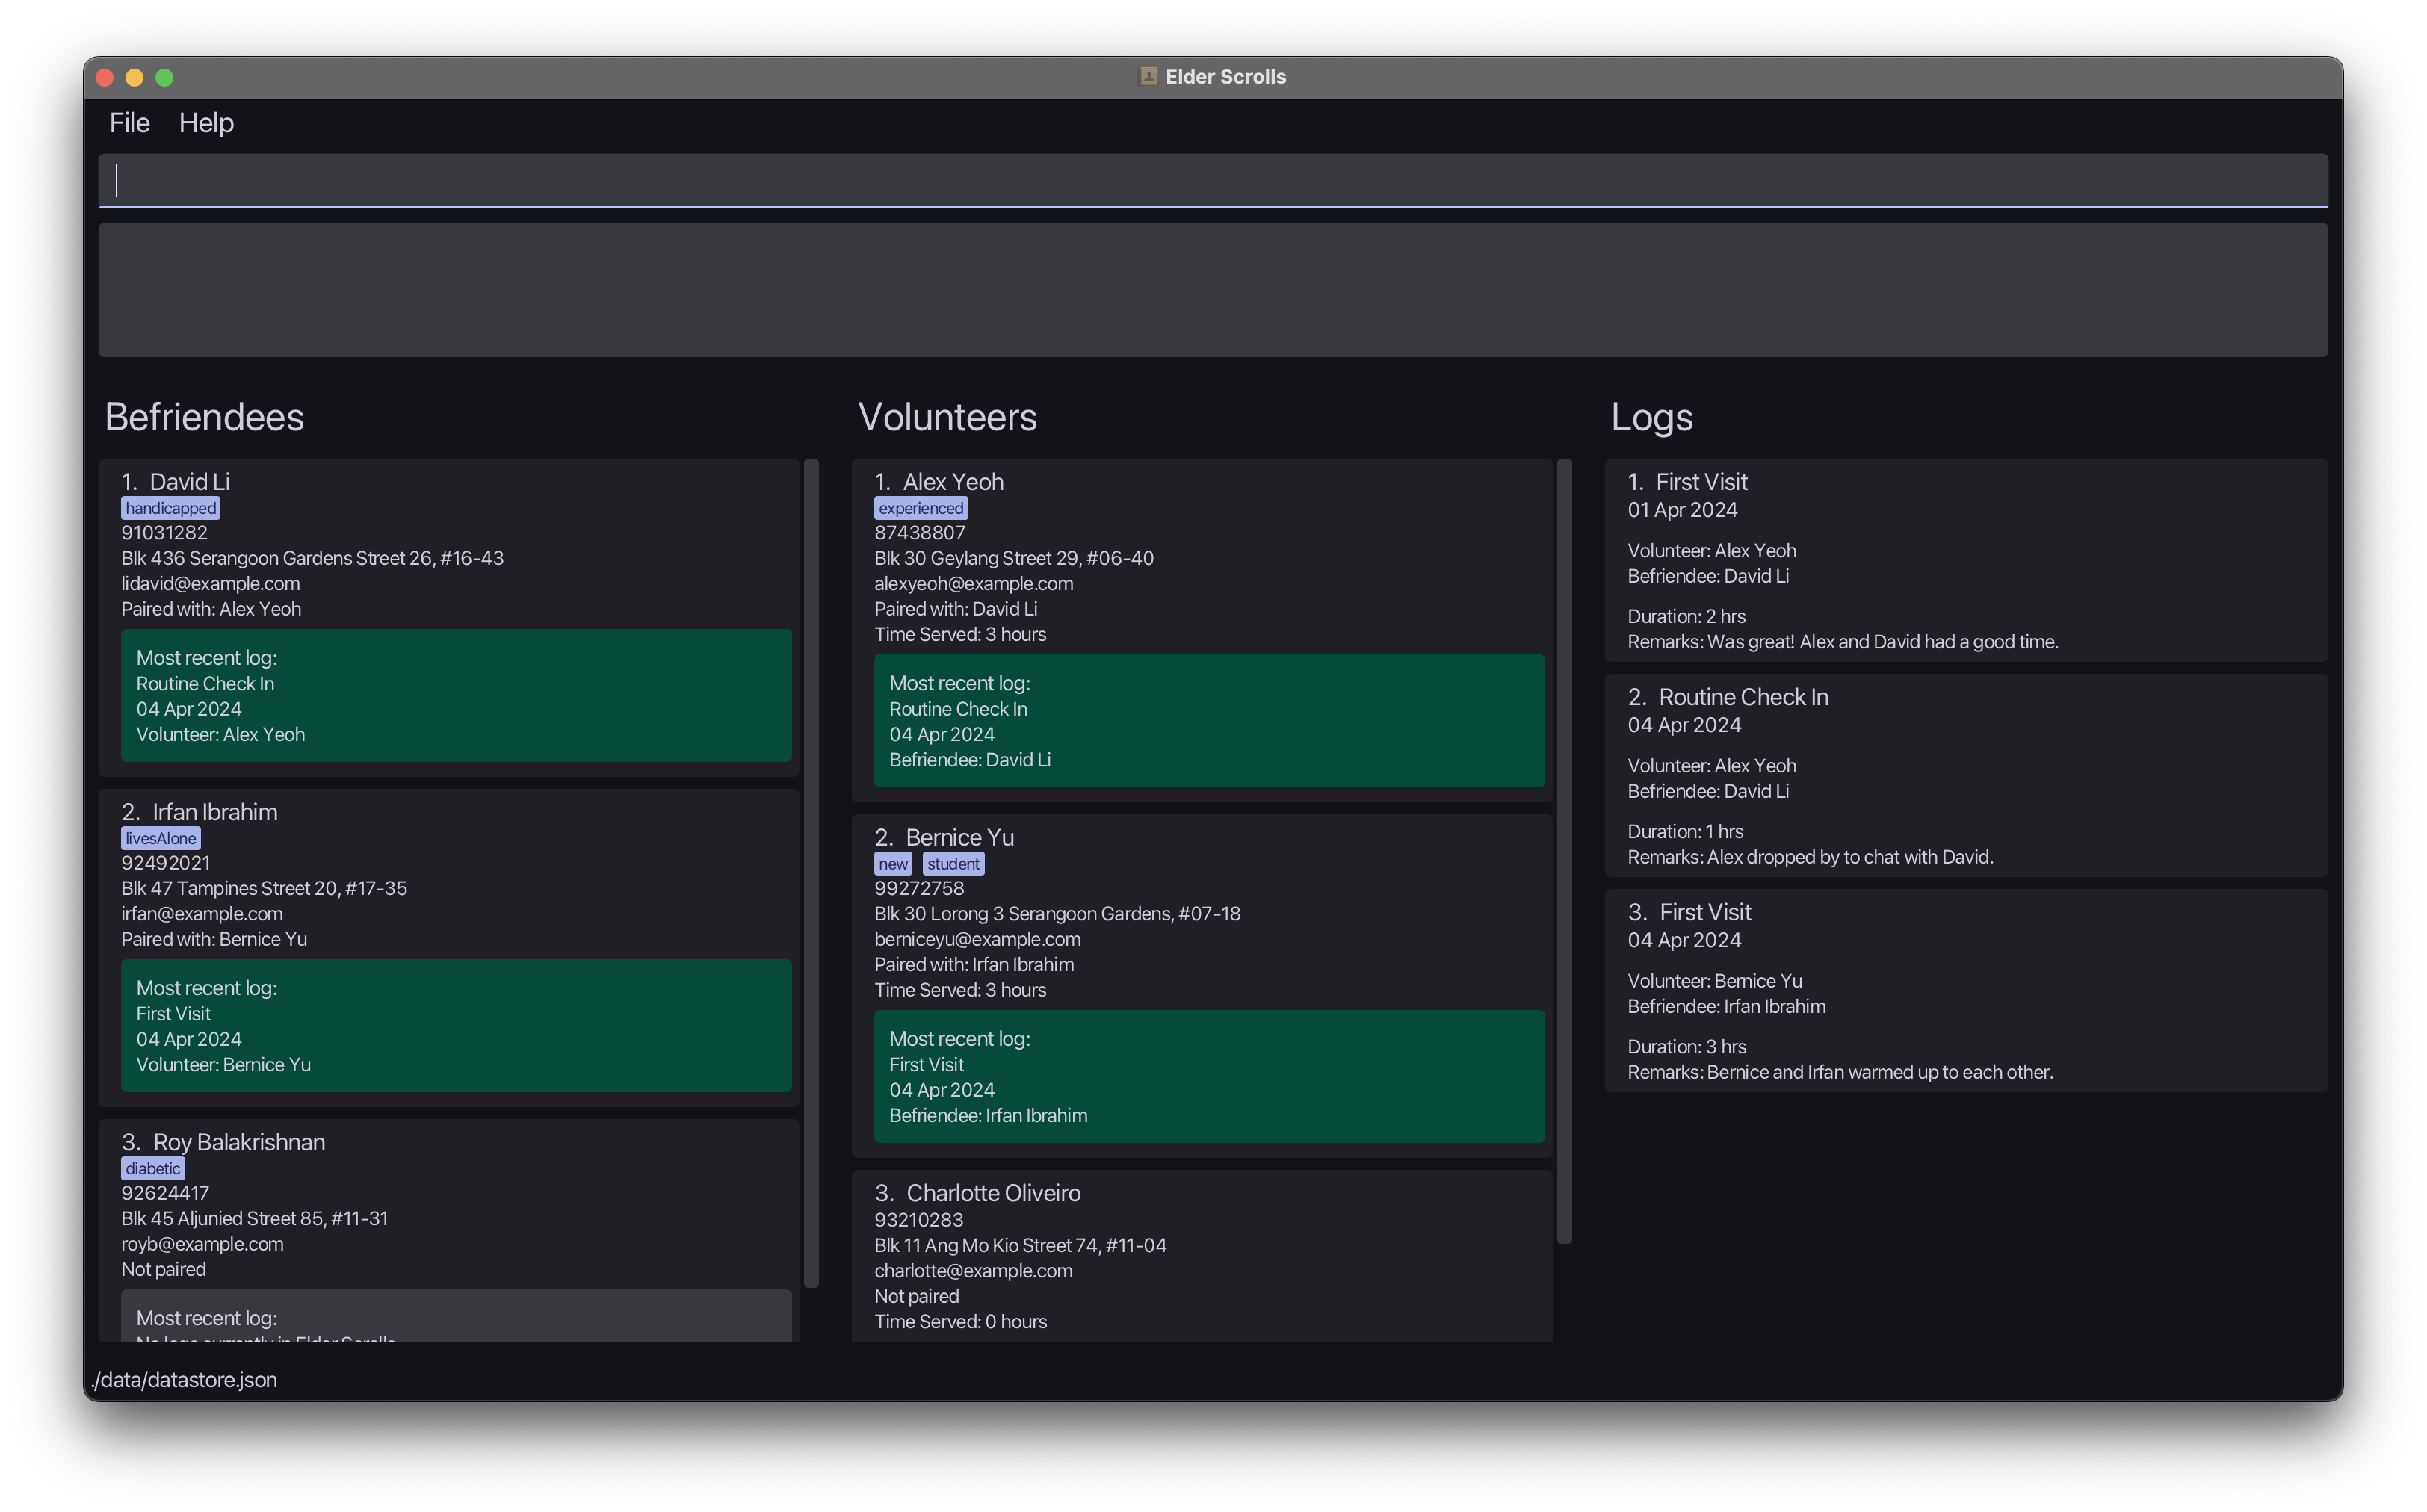Click email irfan@example.com
The width and height of the screenshot is (2427, 1512).
click(x=202, y=913)
